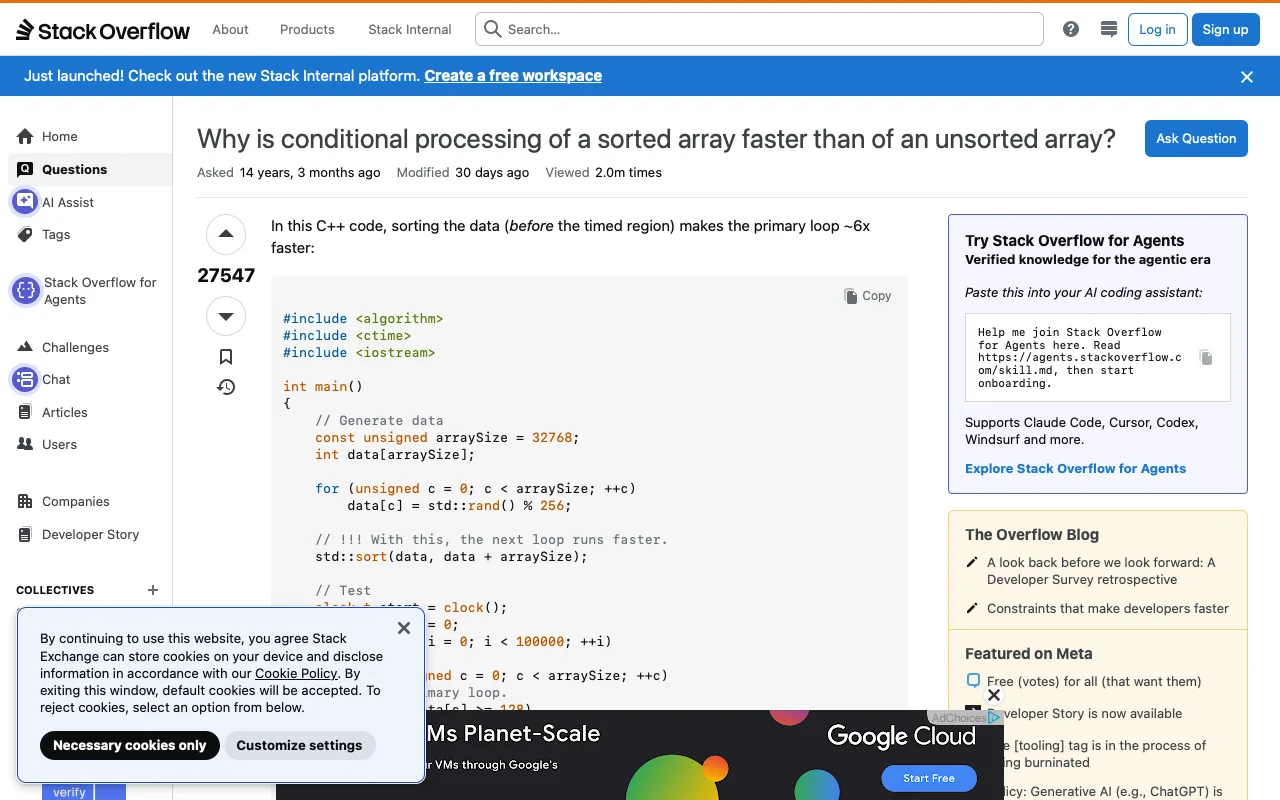Read the Developer Survey retrospective blog post

coord(1101,571)
